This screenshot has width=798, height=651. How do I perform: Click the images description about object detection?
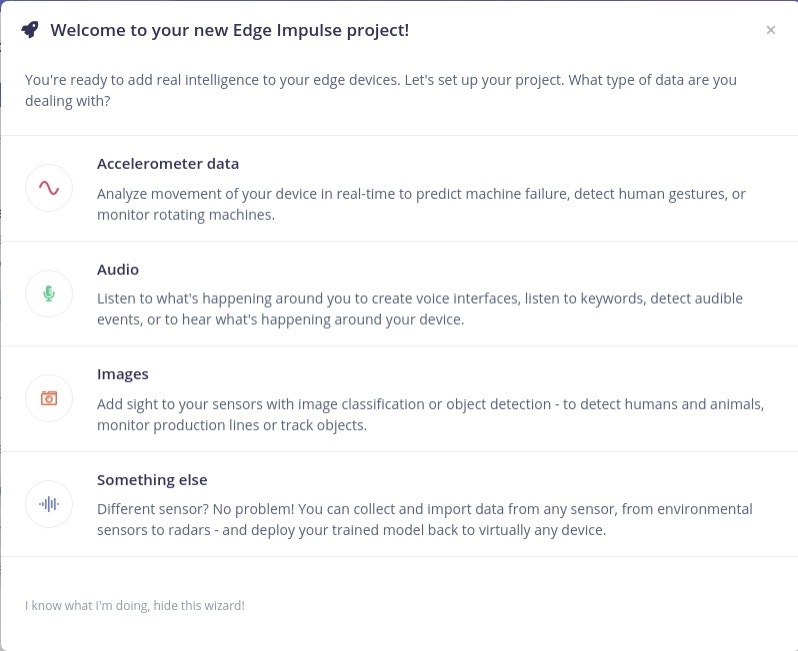(430, 404)
